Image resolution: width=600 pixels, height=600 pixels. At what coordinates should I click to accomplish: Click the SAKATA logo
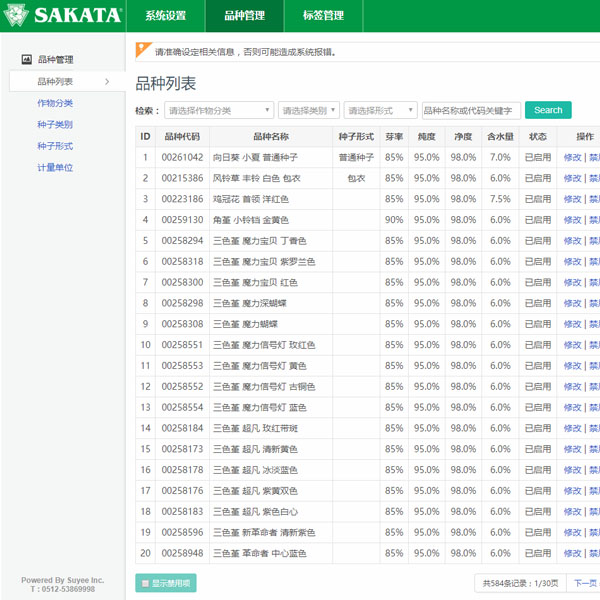click(x=63, y=16)
